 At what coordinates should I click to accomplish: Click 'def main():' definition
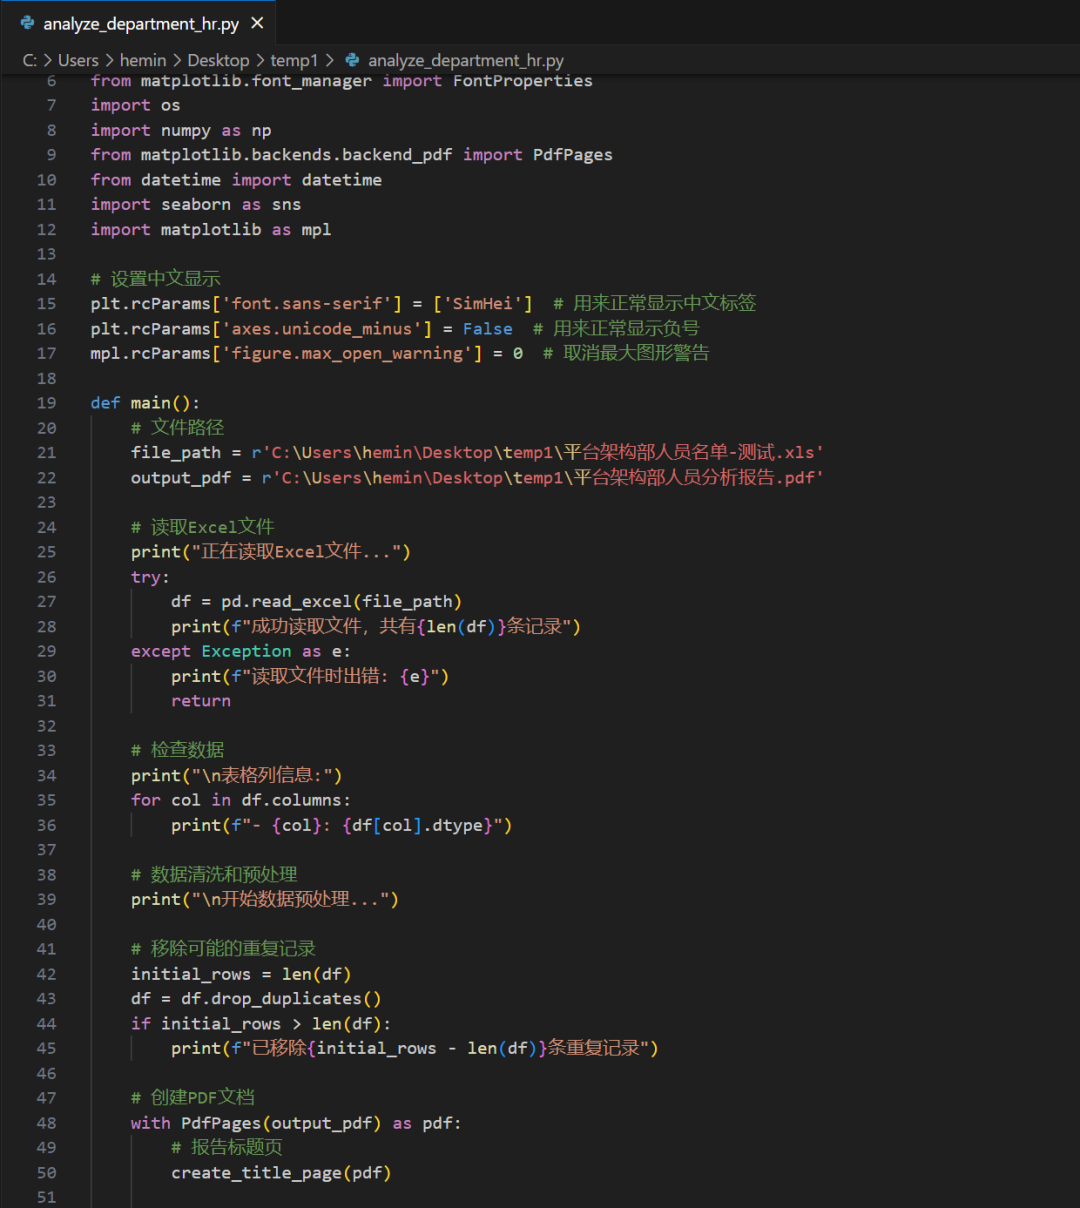pyautogui.click(x=145, y=403)
